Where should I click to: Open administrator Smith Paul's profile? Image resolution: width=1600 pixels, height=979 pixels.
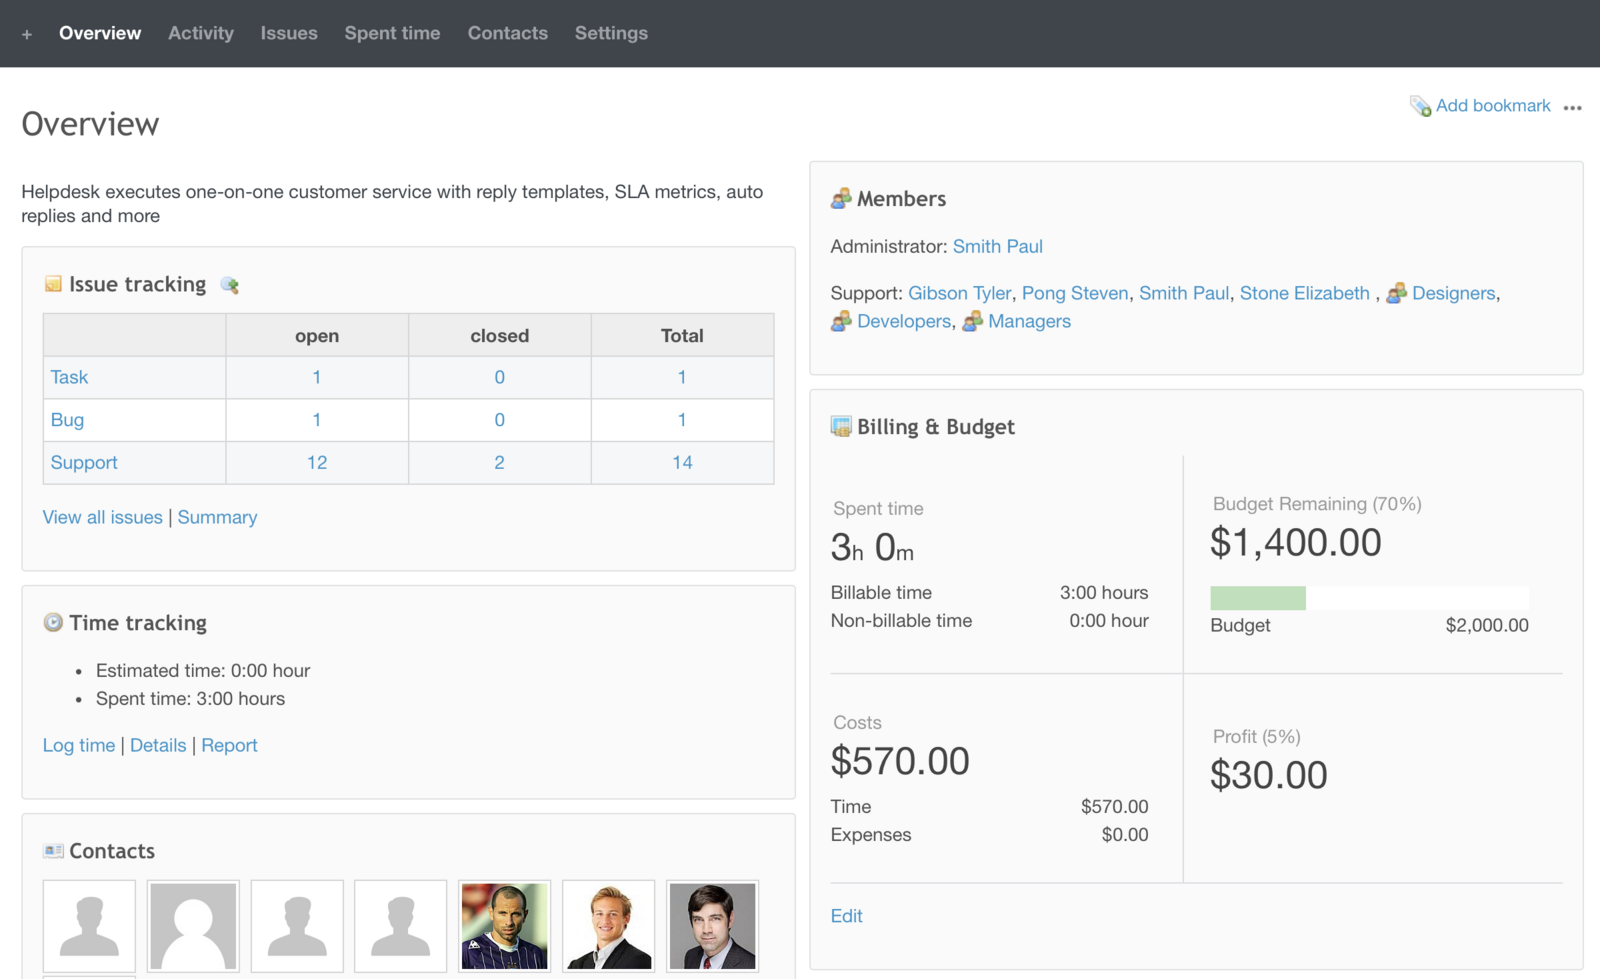pos(998,246)
